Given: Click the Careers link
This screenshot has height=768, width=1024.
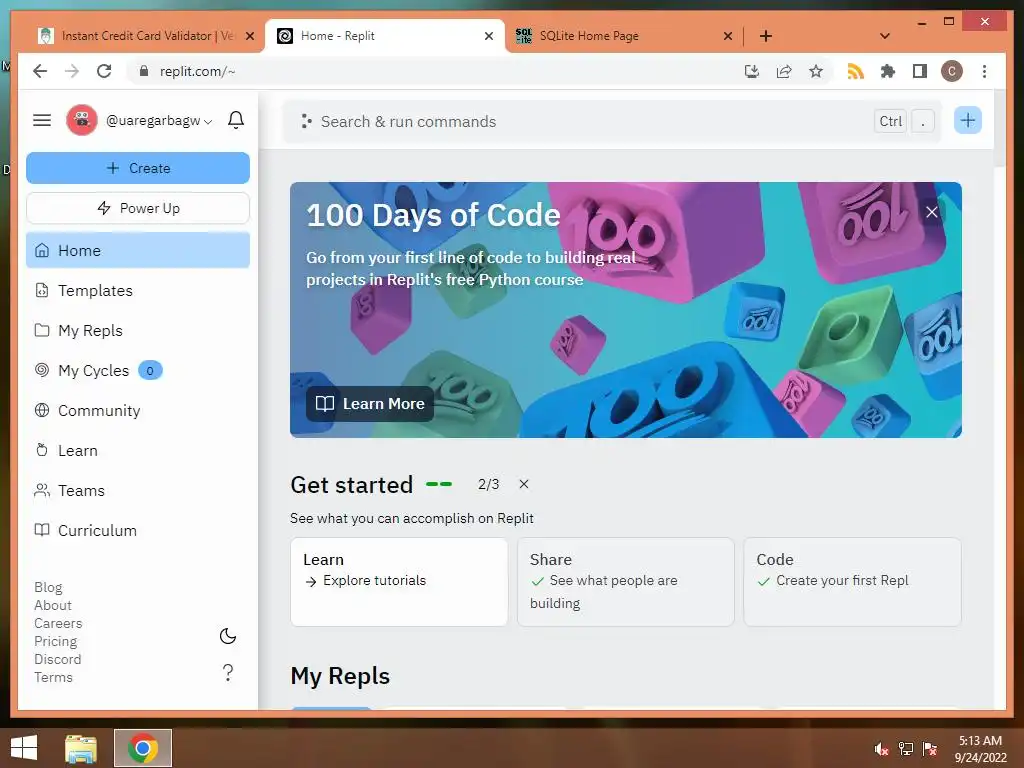Looking at the screenshot, I should click(x=58, y=623).
